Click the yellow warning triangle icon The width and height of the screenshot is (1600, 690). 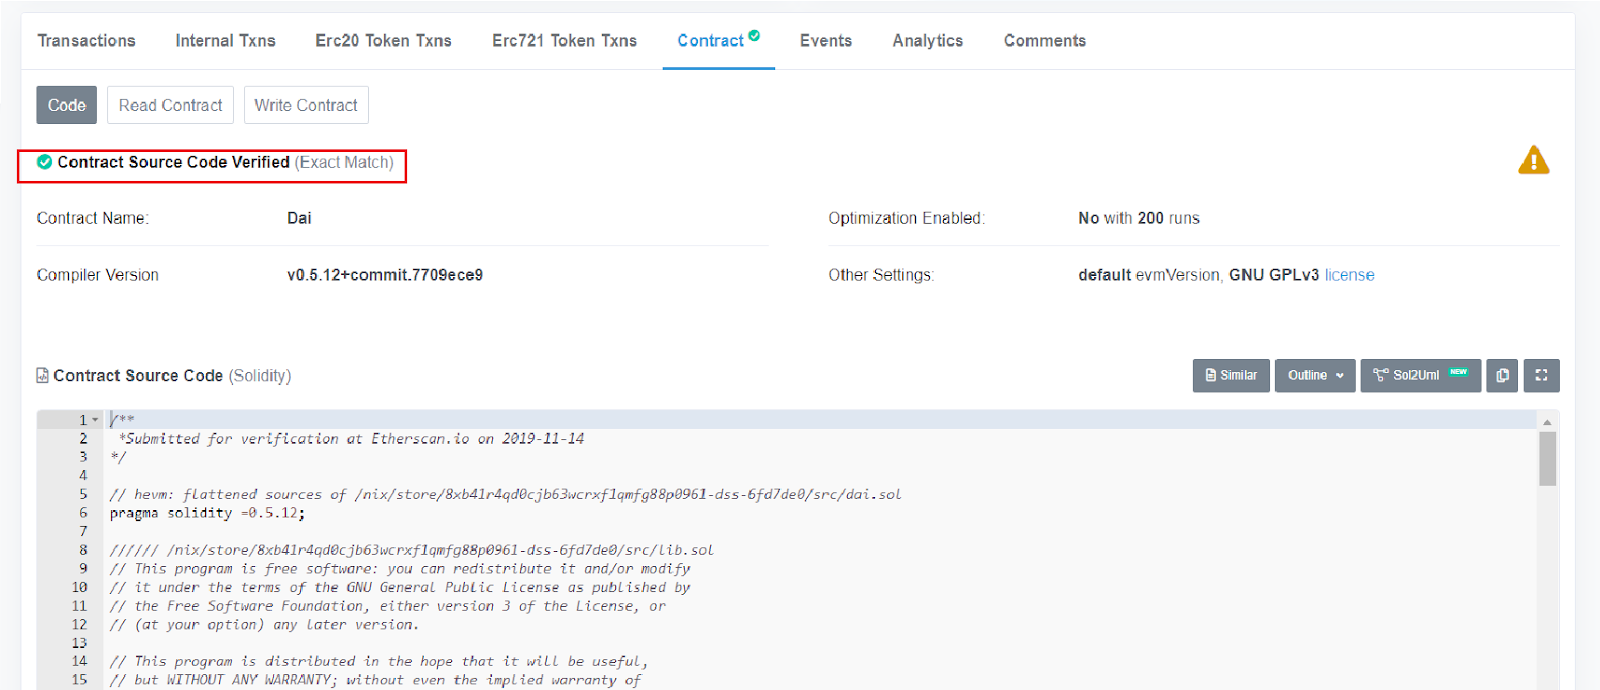coord(1533,161)
